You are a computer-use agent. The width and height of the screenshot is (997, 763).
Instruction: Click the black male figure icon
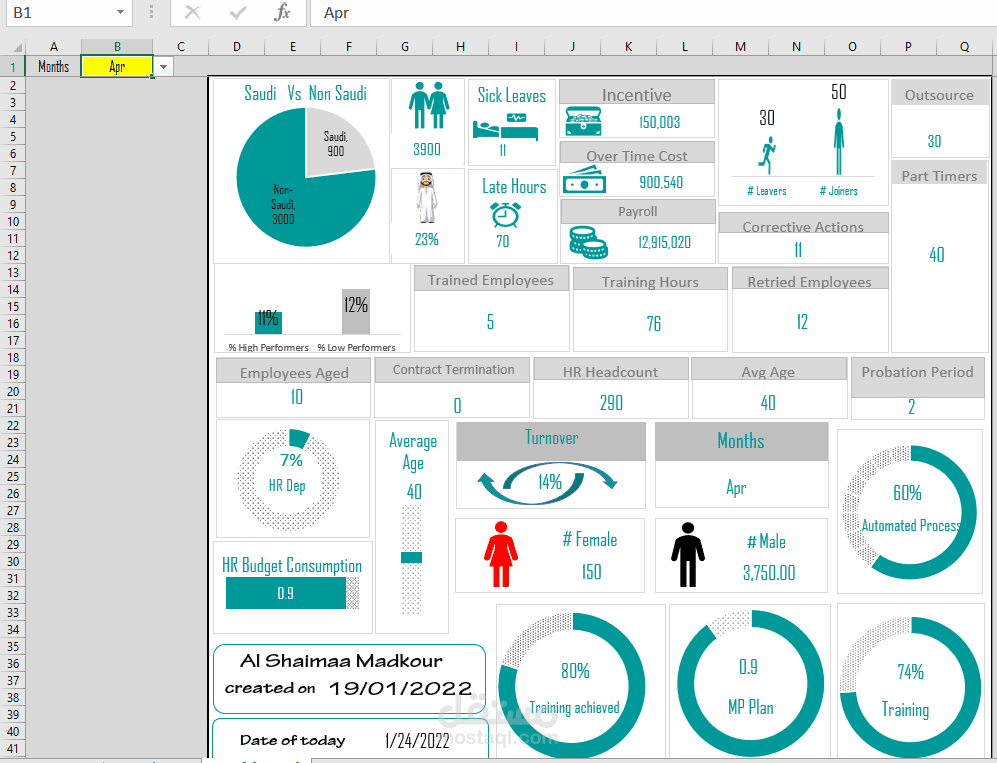(x=687, y=554)
